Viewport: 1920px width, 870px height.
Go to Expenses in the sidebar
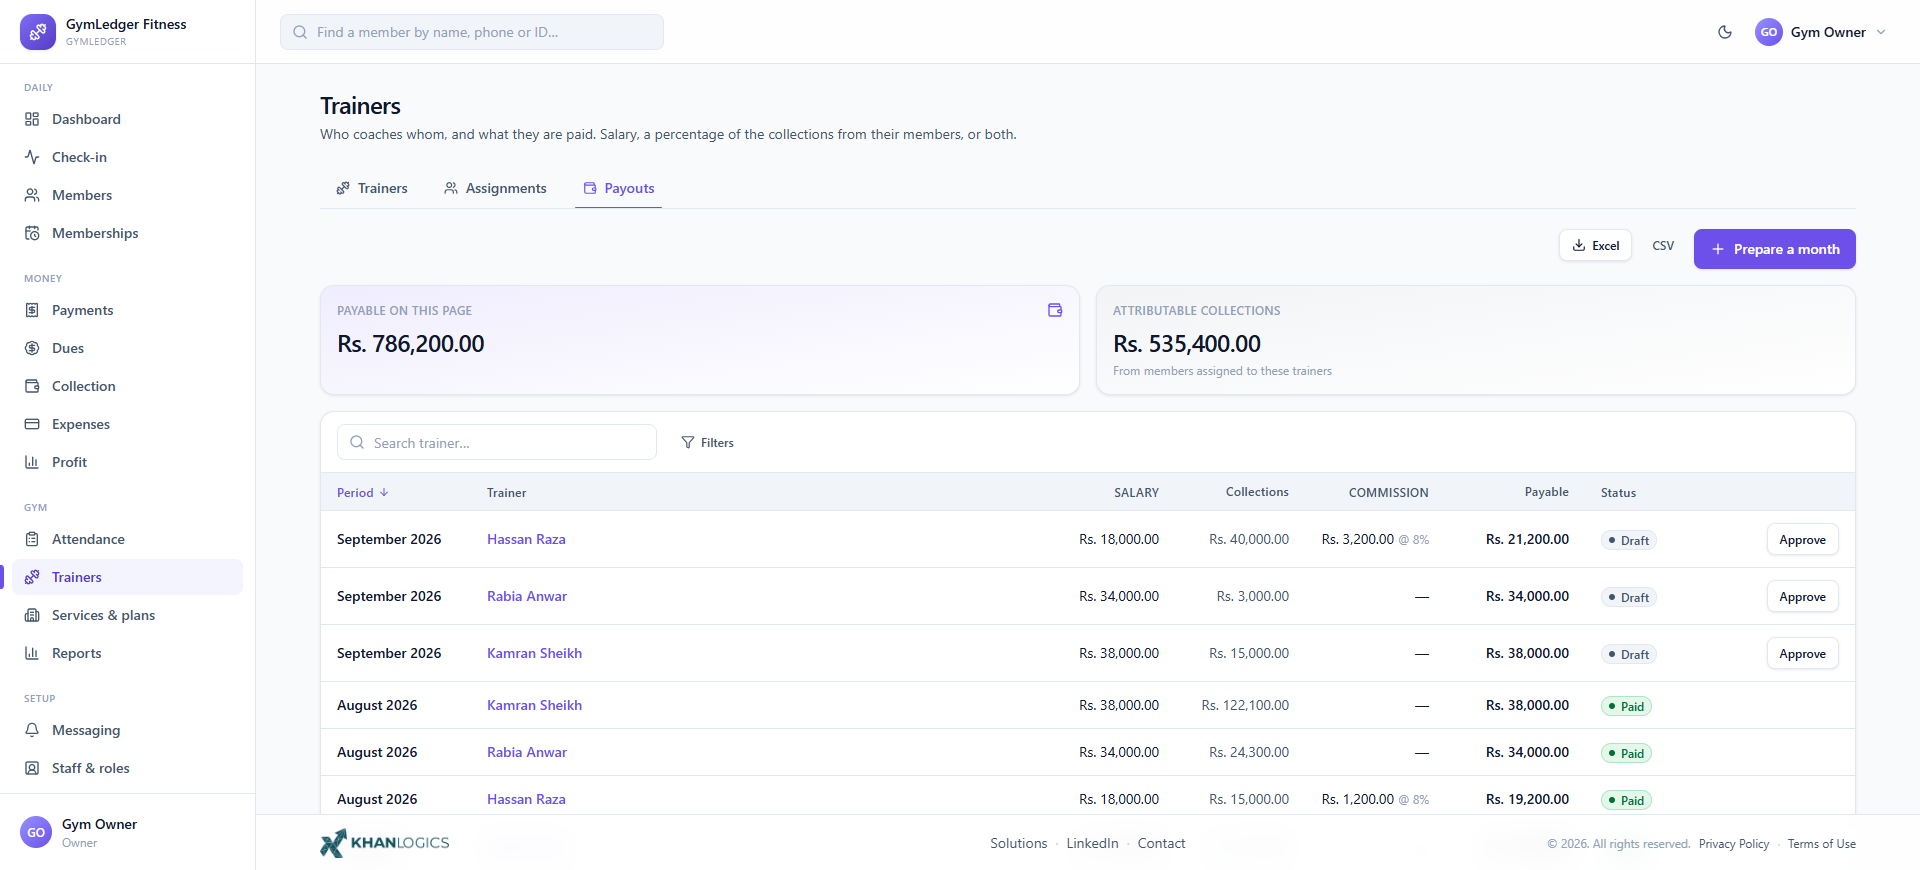click(127, 424)
